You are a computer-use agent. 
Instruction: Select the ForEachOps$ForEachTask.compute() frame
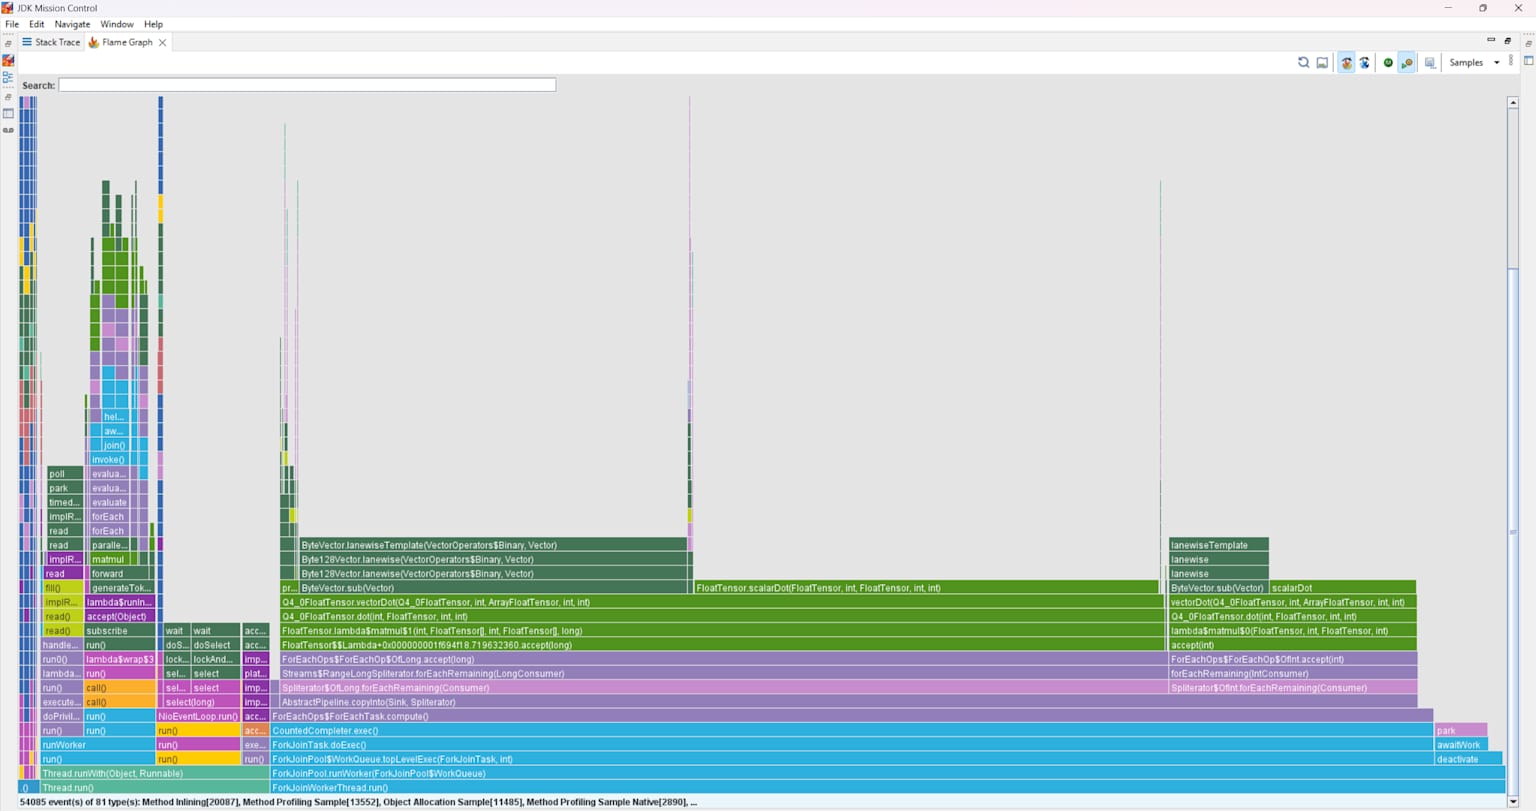click(x=851, y=716)
